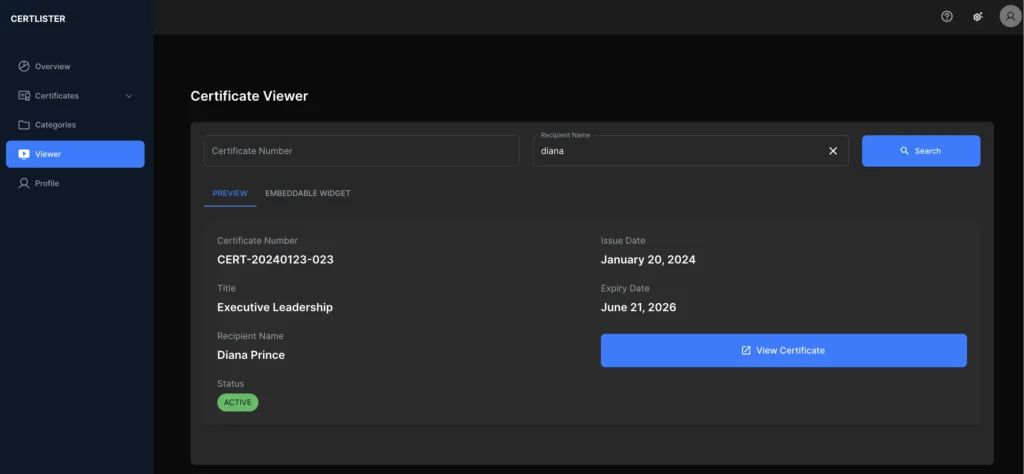
Task: Focus the Recipient Name field containing diana
Action: point(691,151)
